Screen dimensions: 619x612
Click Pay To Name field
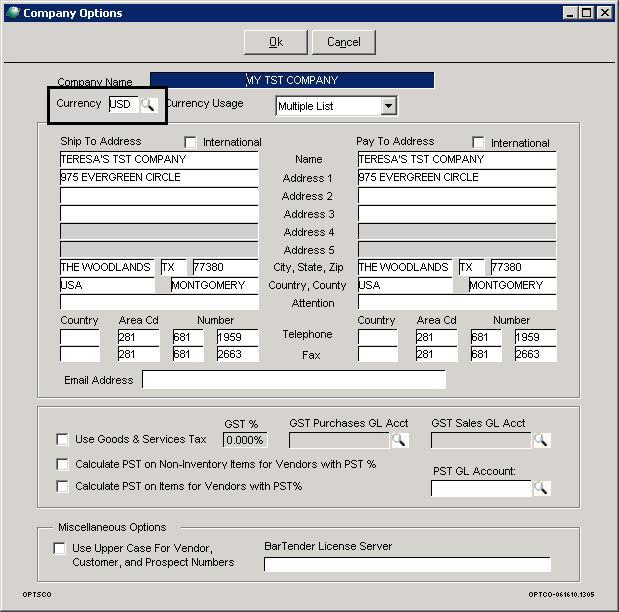click(457, 160)
